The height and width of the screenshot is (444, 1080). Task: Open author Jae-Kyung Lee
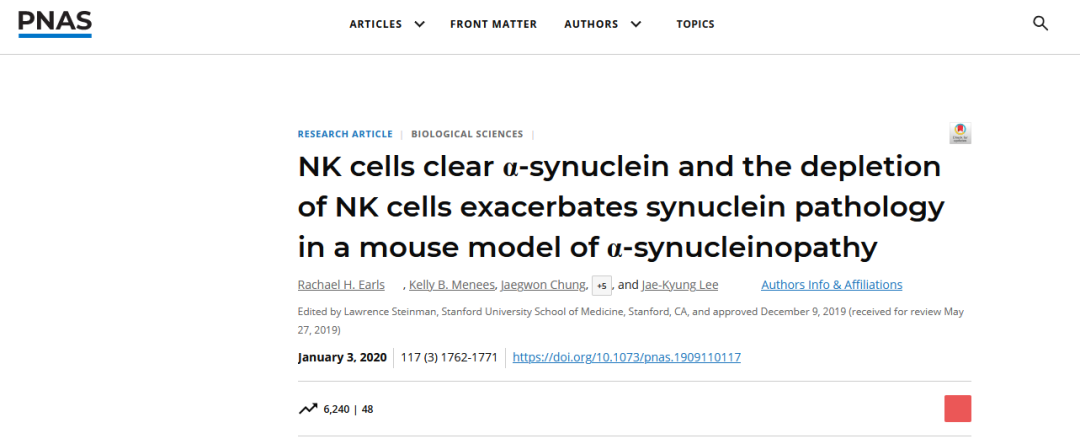click(x=680, y=285)
